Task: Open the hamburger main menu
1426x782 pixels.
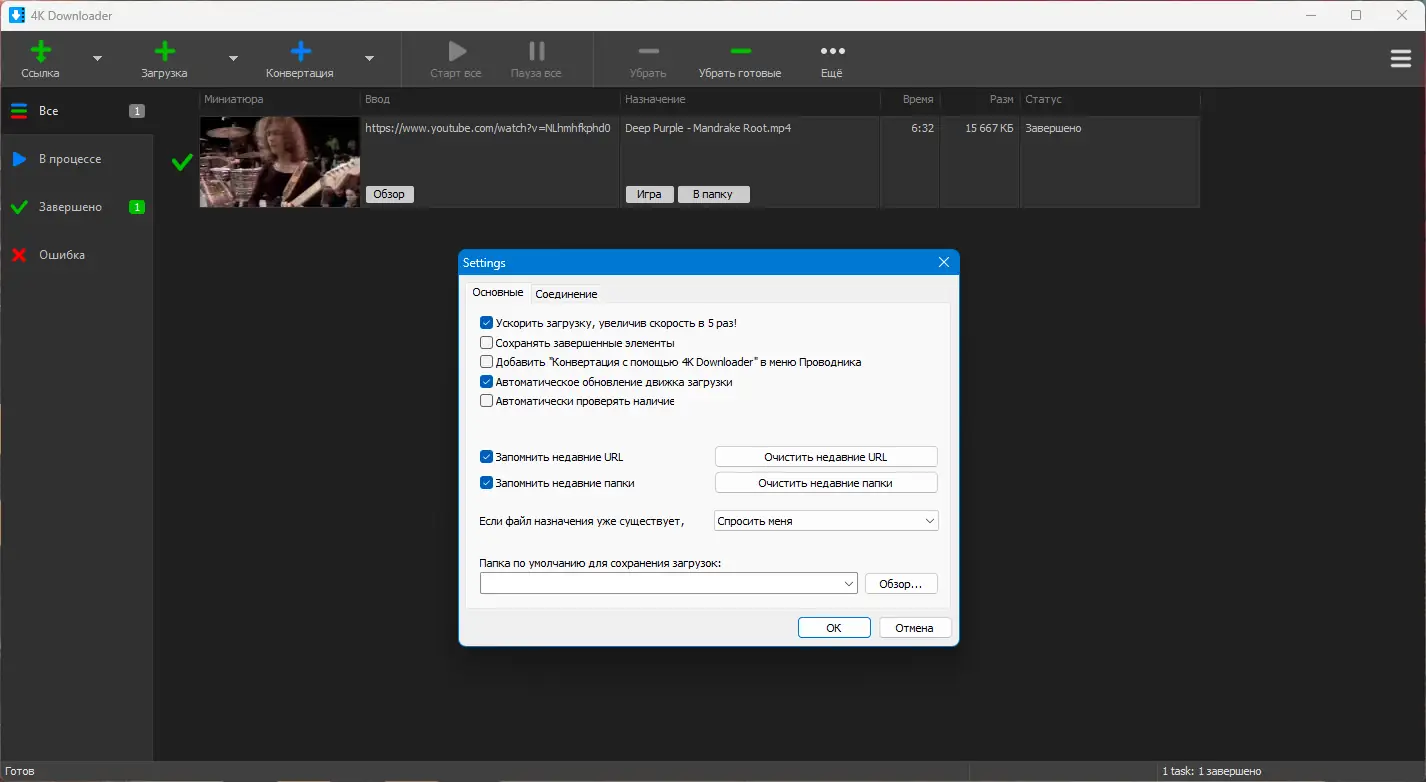Action: (x=1401, y=59)
